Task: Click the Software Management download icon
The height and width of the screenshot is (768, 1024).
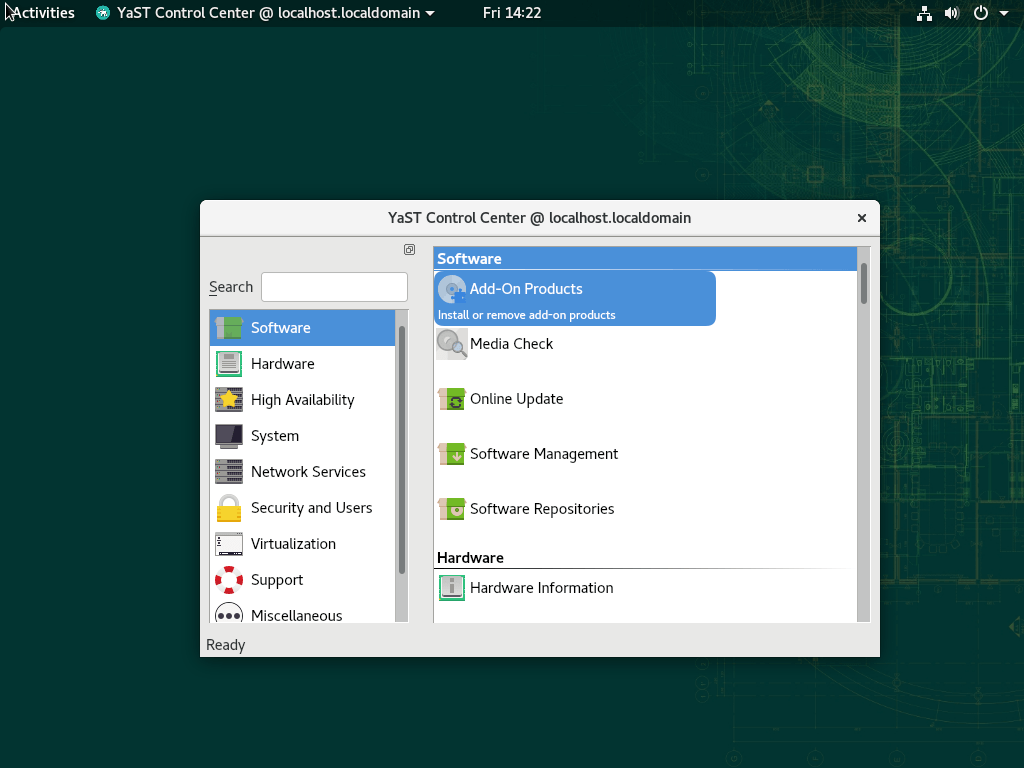Action: [x=452, y=454]
